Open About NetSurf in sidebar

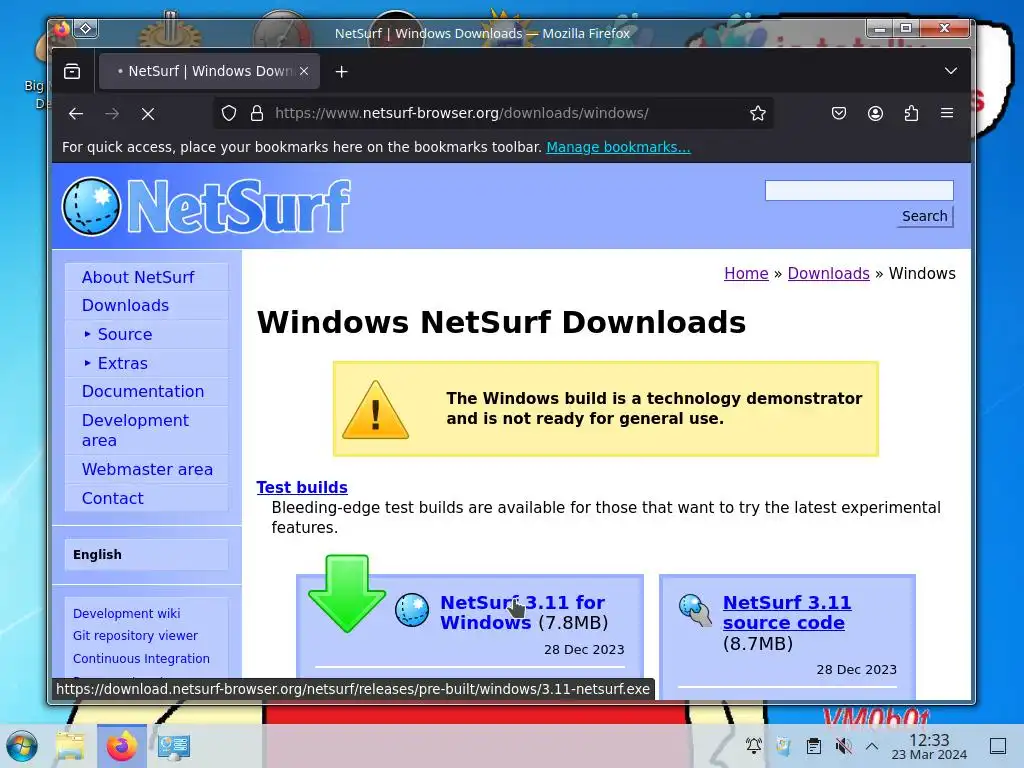pyautogui.click(x=138, y=277)
